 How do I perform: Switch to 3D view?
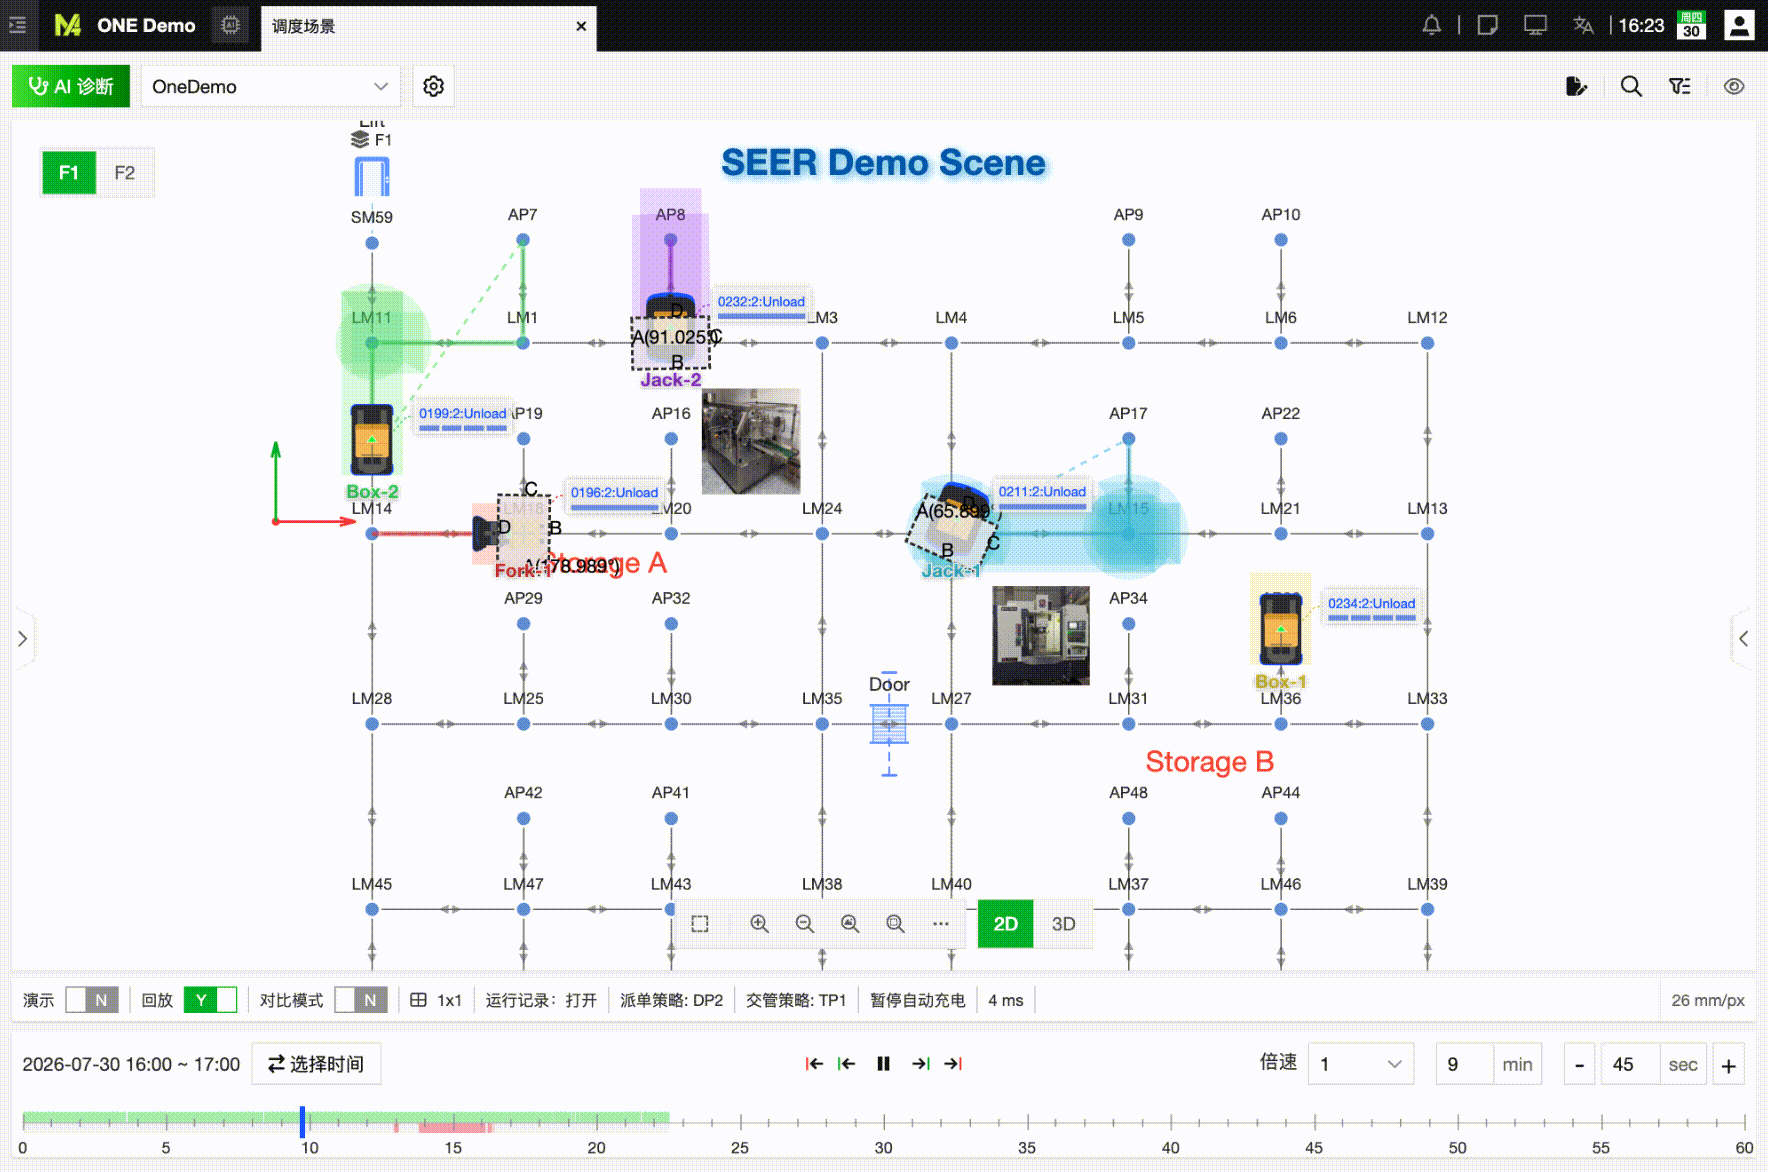pyautogui.click(x=1063, y=924)
